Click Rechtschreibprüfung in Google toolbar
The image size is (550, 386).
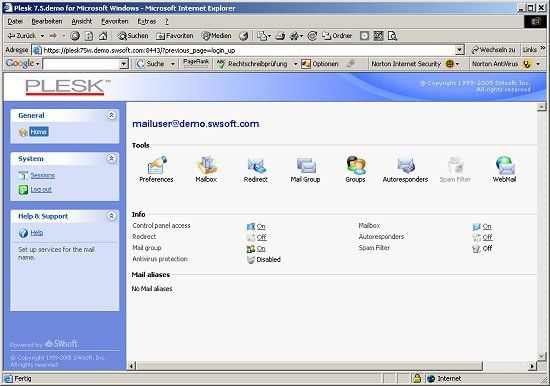tap(252, 64)
